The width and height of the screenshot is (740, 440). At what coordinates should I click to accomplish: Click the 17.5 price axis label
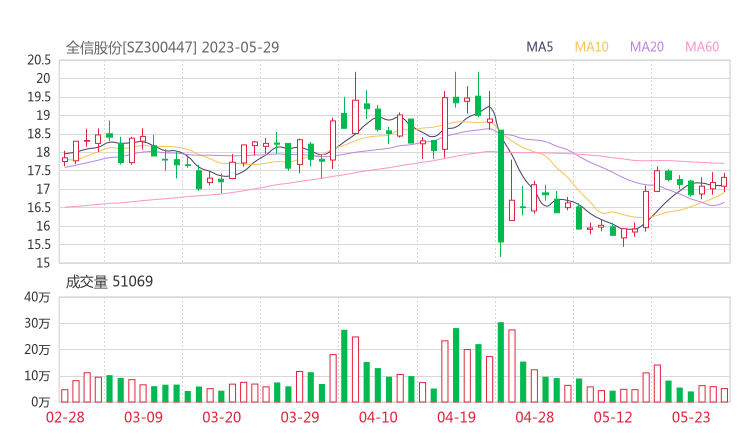(39, 171)
